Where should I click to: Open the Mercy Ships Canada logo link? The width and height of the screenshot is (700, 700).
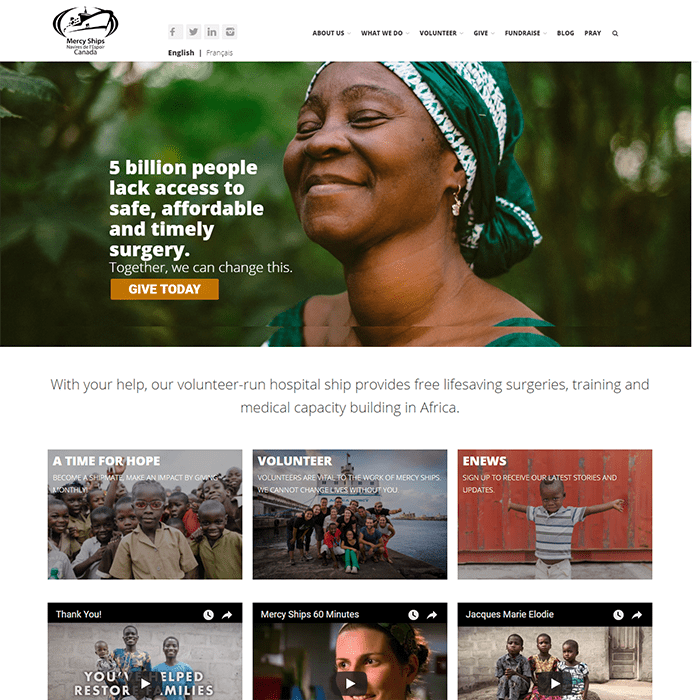tap(85, 31)
